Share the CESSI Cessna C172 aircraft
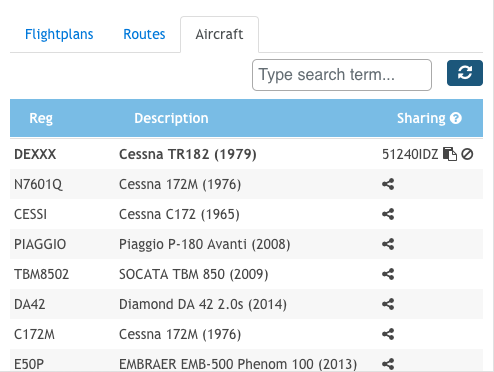 tap(388, 214)
